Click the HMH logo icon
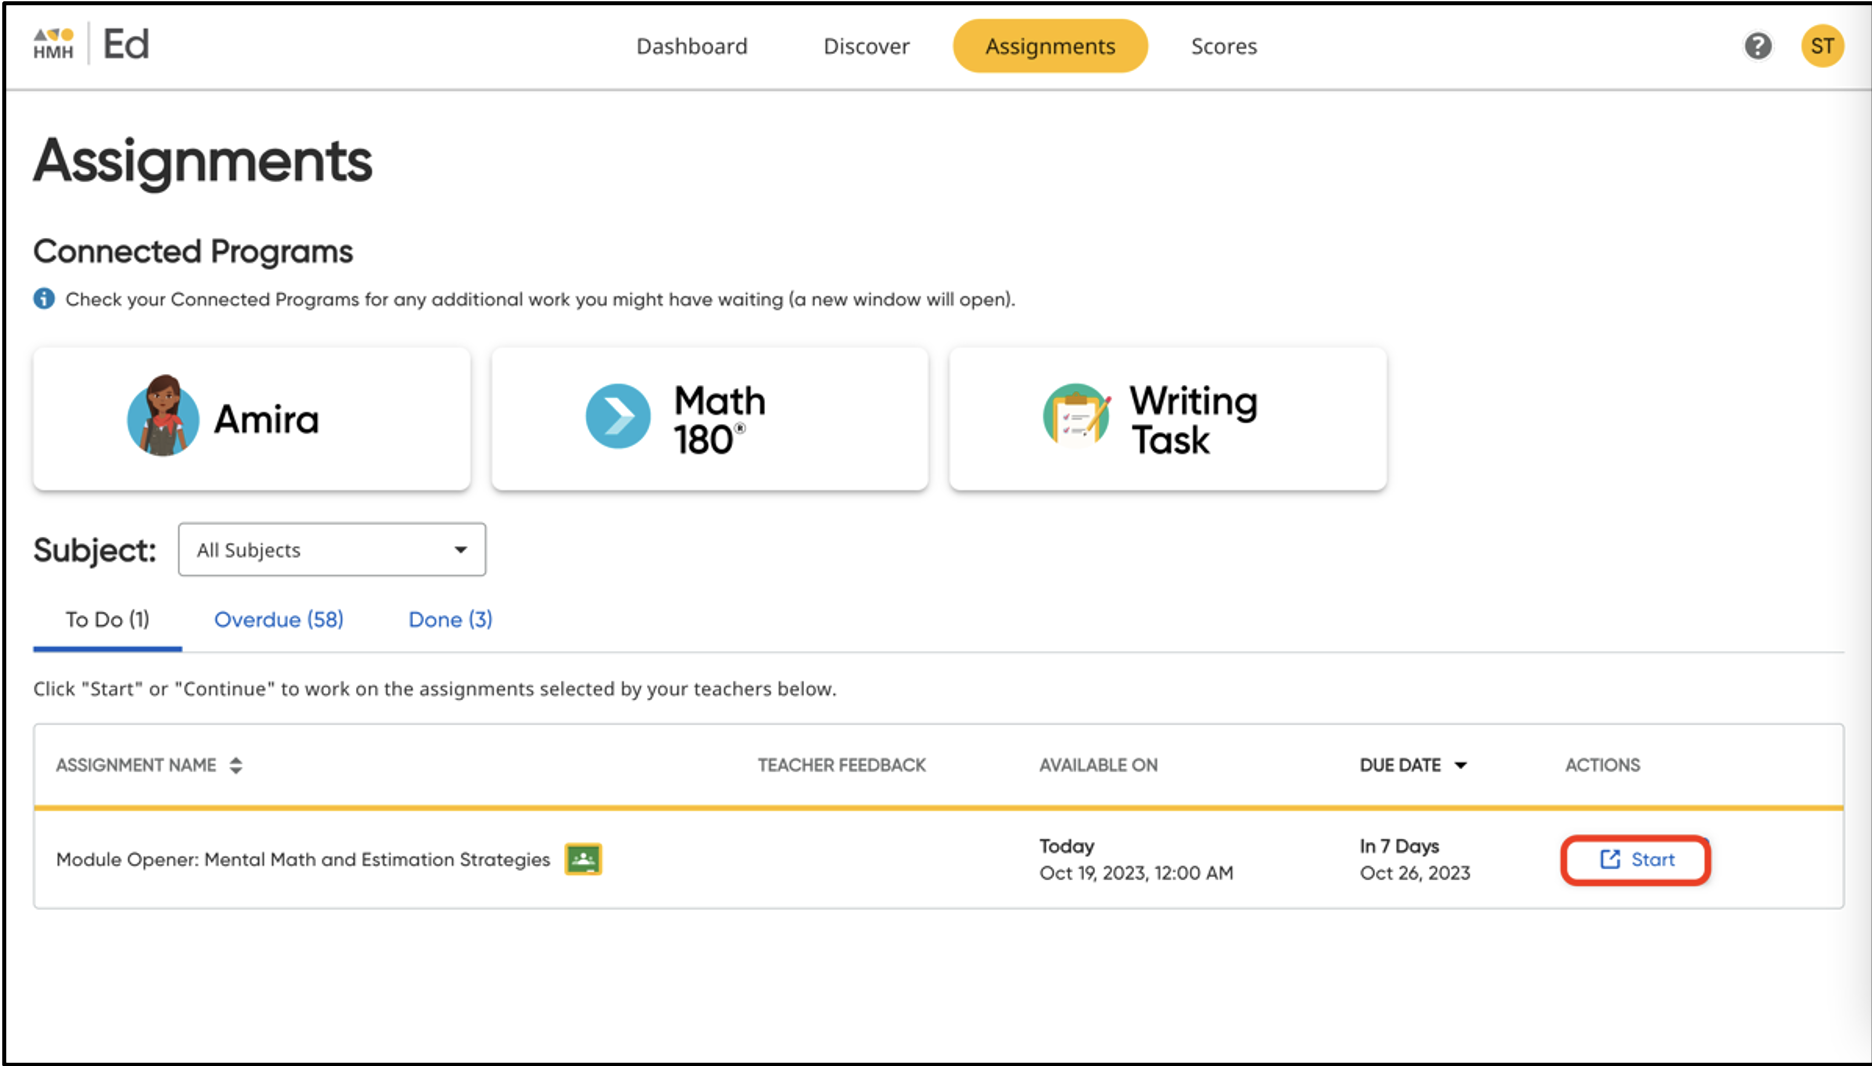 (x=53, y=44)
